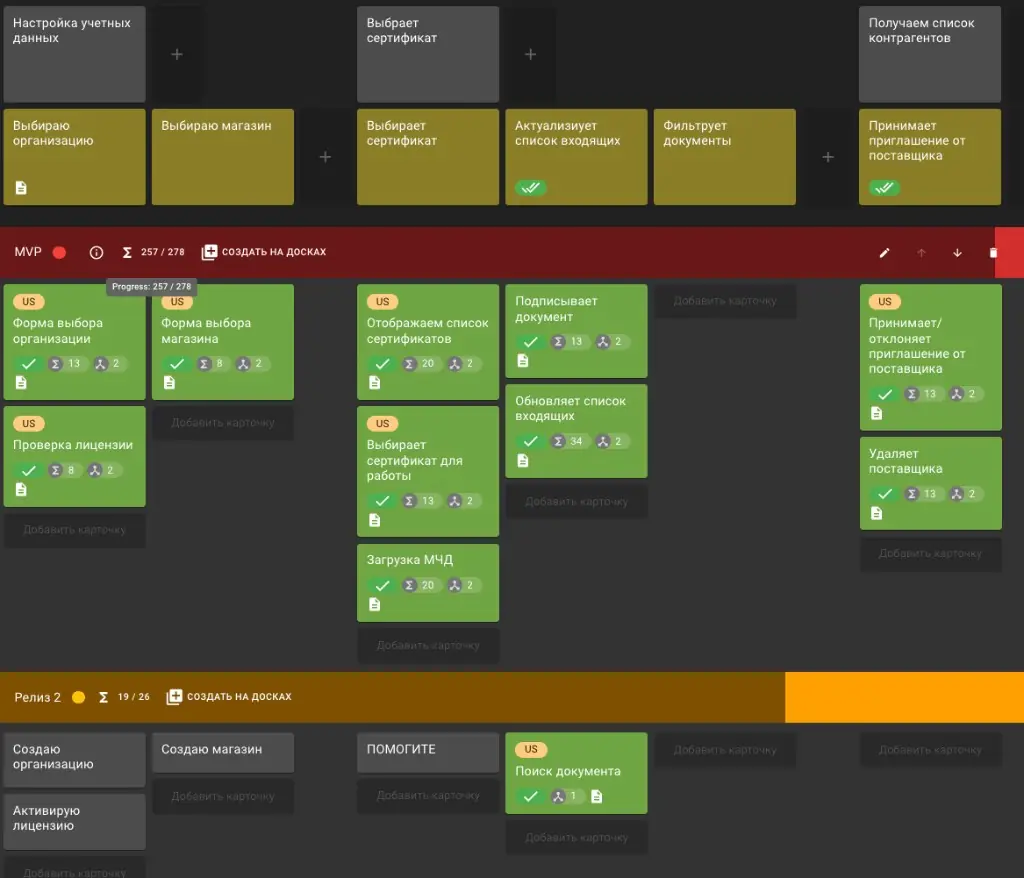Toggle check on 'Выбирает сертификат для работы'
The image size is (1024, 878).
click(383, 501)
